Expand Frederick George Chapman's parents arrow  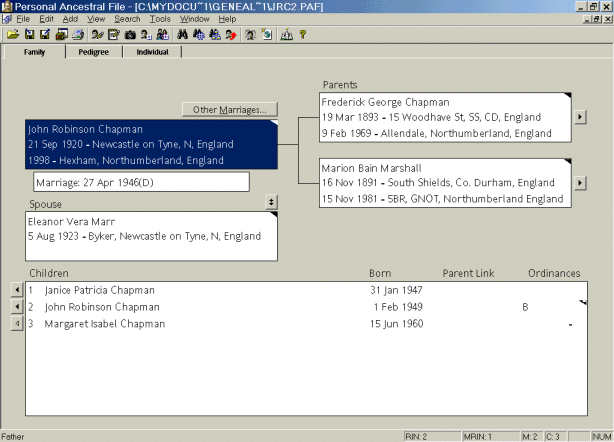[x=580, y=117]
